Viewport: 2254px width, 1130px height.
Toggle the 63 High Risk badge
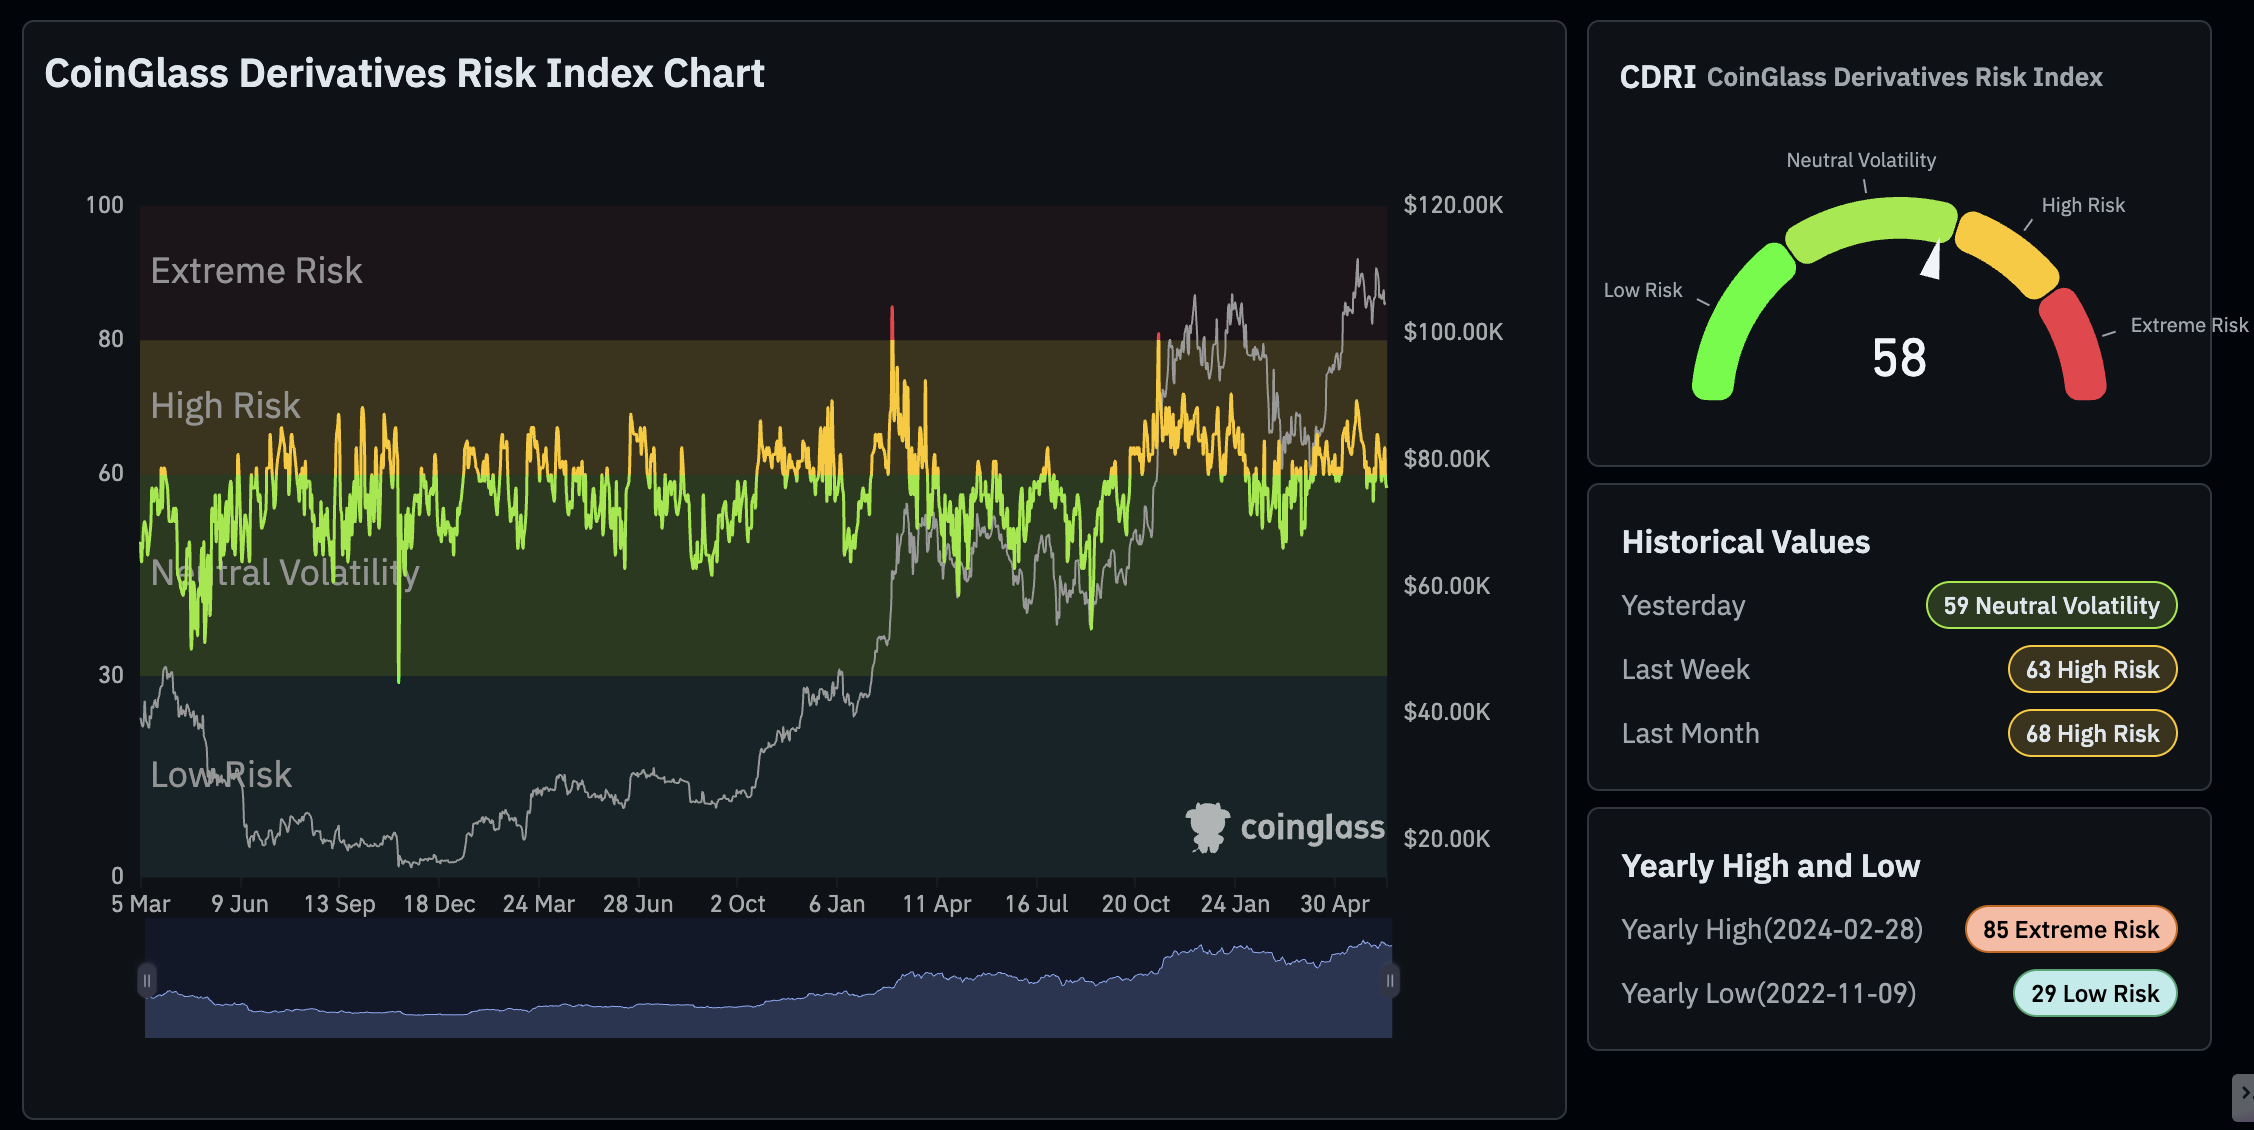coord(2092,669)
